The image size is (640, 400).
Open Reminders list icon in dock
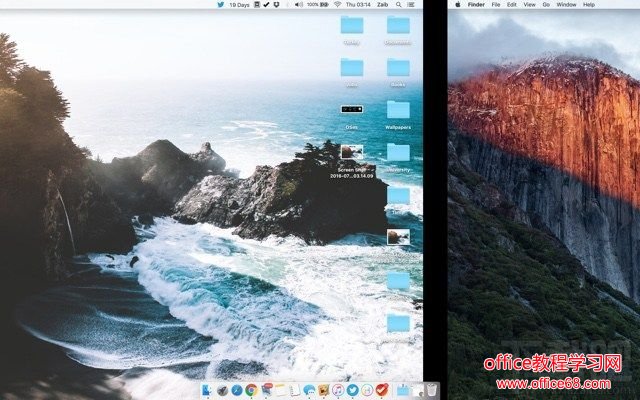pyautogui.click(x=295, y=391)
